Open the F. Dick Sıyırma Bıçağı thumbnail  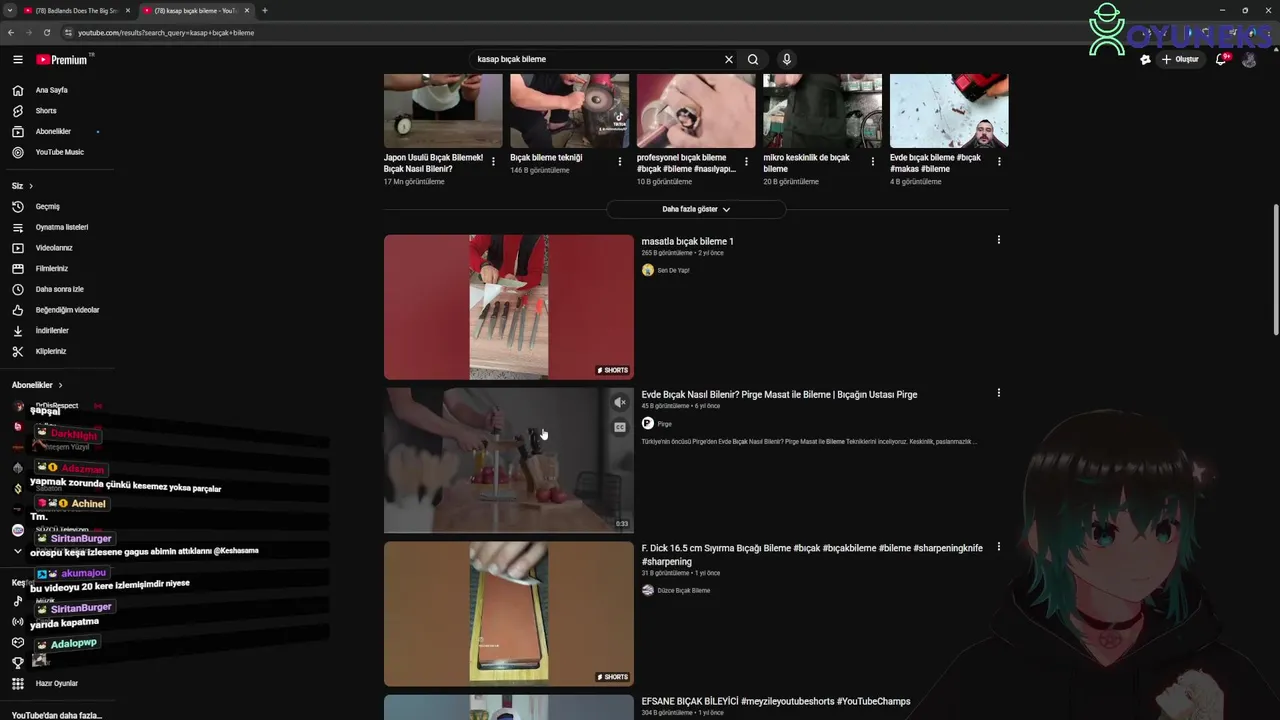pyautogui.click(x=509, y=614)
